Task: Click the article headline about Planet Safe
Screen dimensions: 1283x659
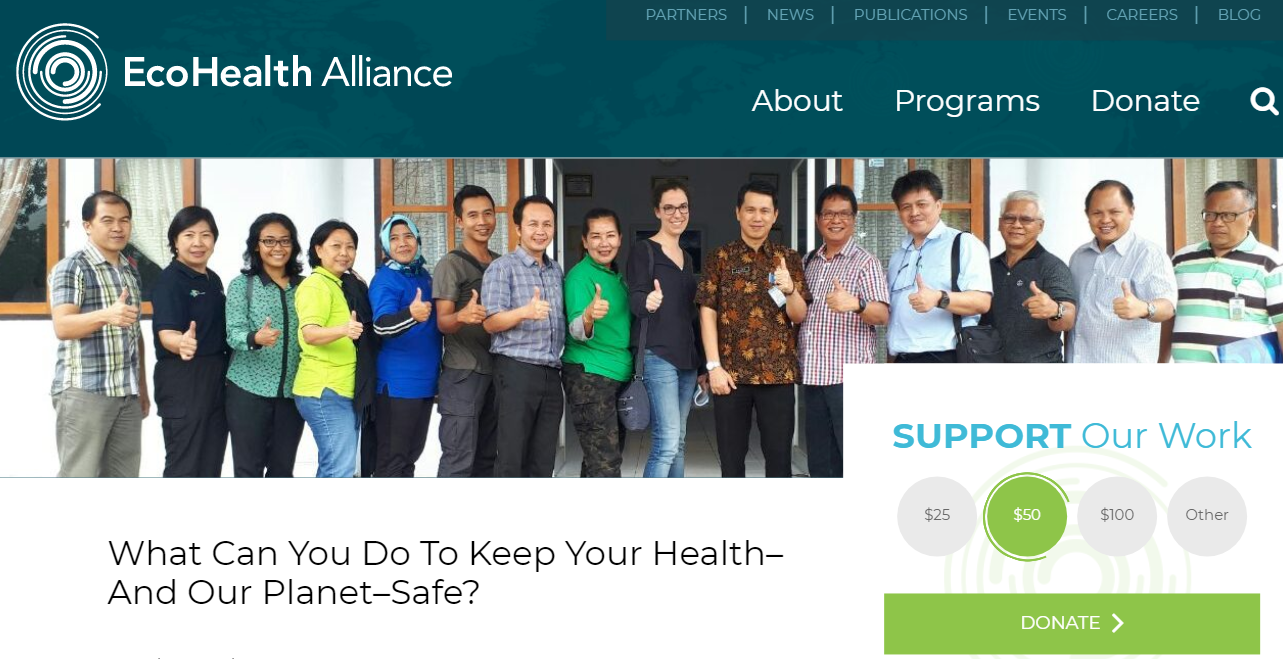Action: point(446,573)
